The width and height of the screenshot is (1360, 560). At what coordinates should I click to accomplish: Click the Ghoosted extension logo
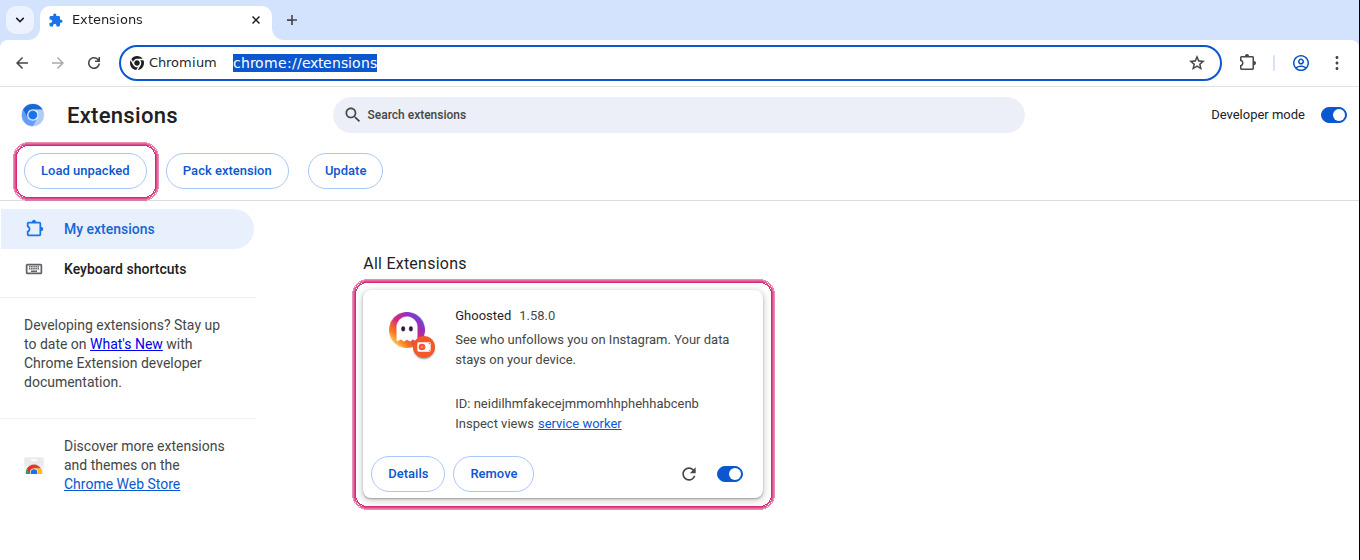click(411, 335)
